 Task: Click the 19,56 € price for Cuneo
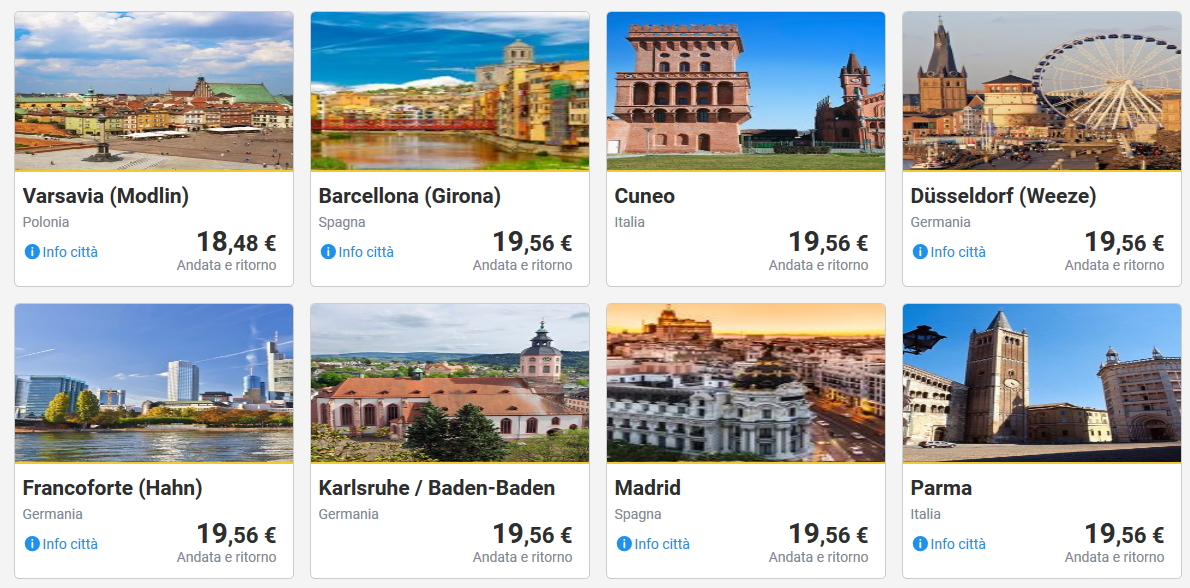point(828,242)
